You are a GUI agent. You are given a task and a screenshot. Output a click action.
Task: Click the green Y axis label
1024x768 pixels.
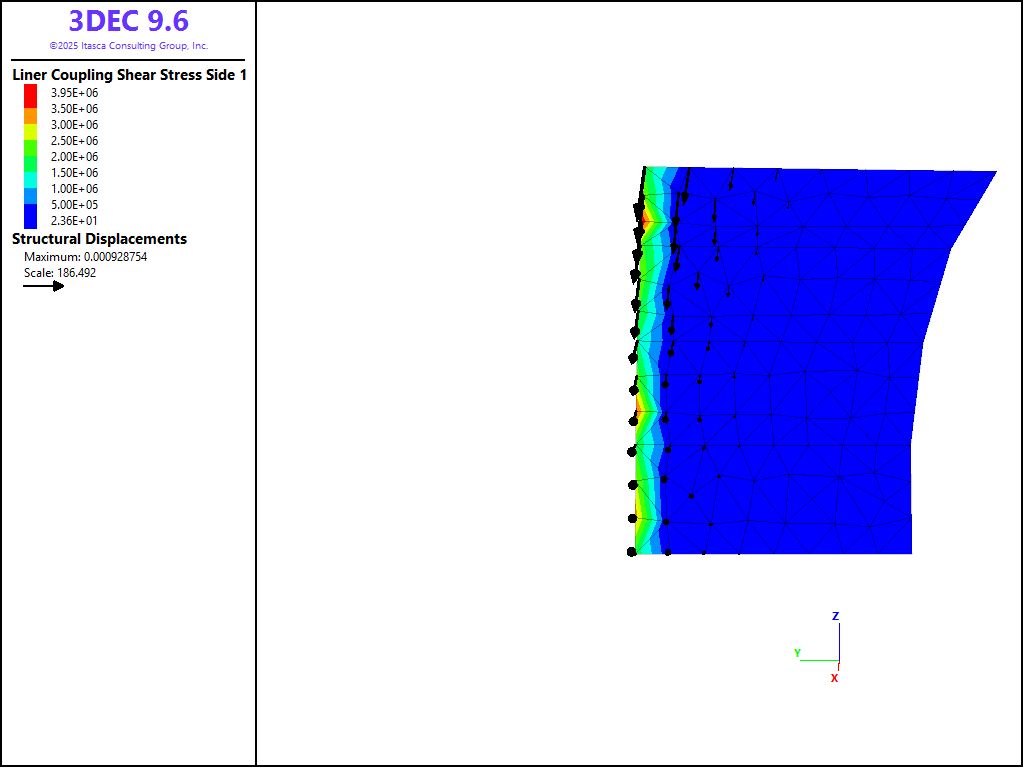(x=797, y=653)
